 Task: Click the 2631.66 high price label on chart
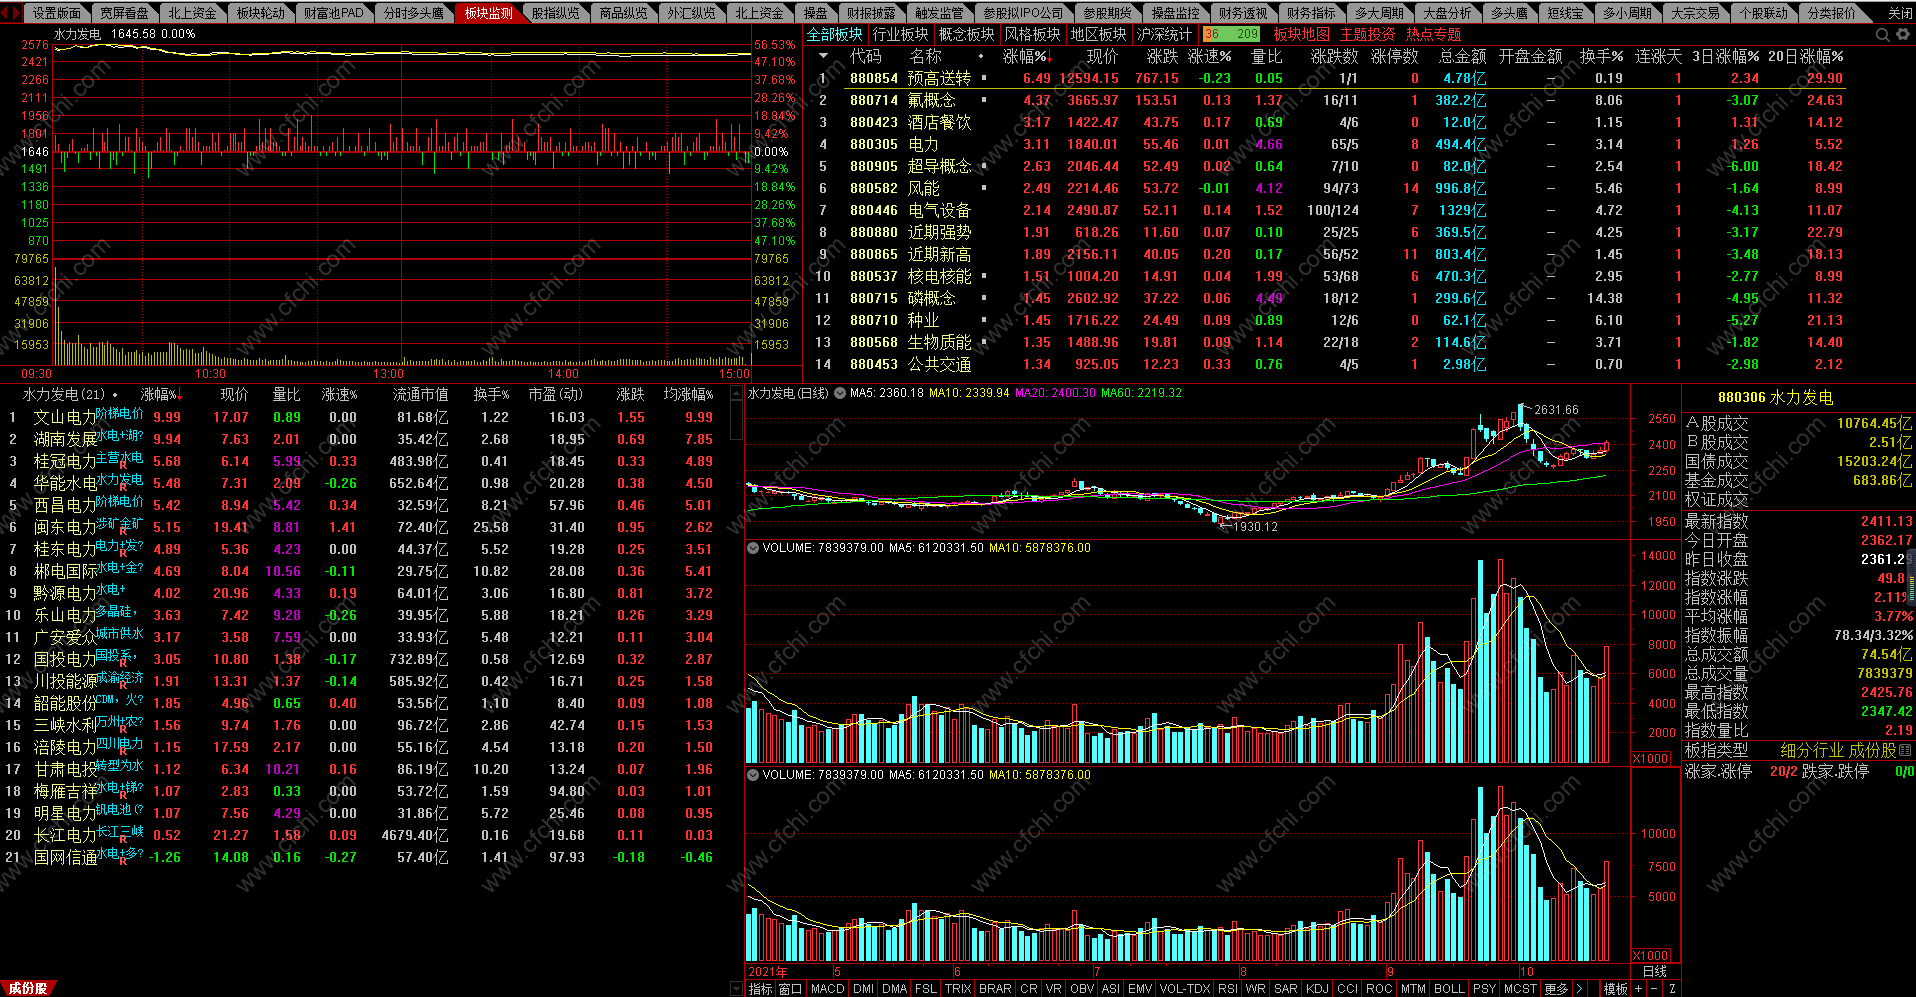(1557, 410)
